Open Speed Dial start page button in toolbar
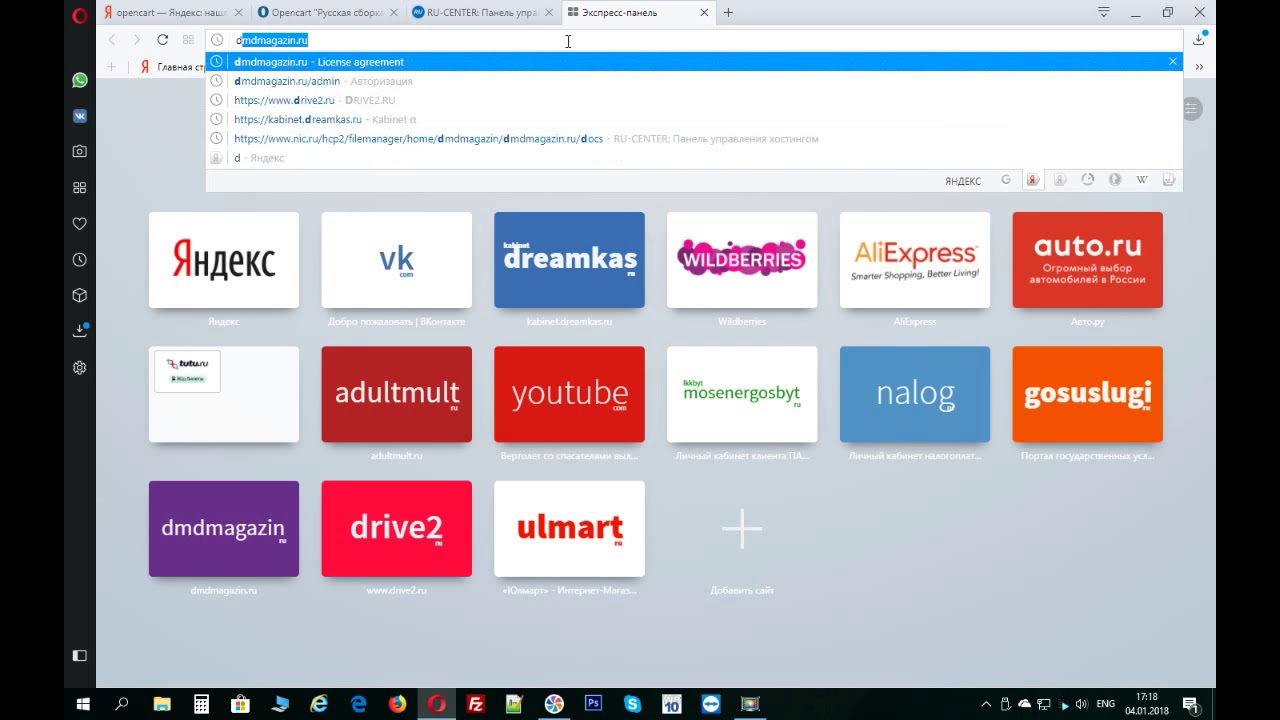The image size is (1280, 720). click(x=188, y=40)
